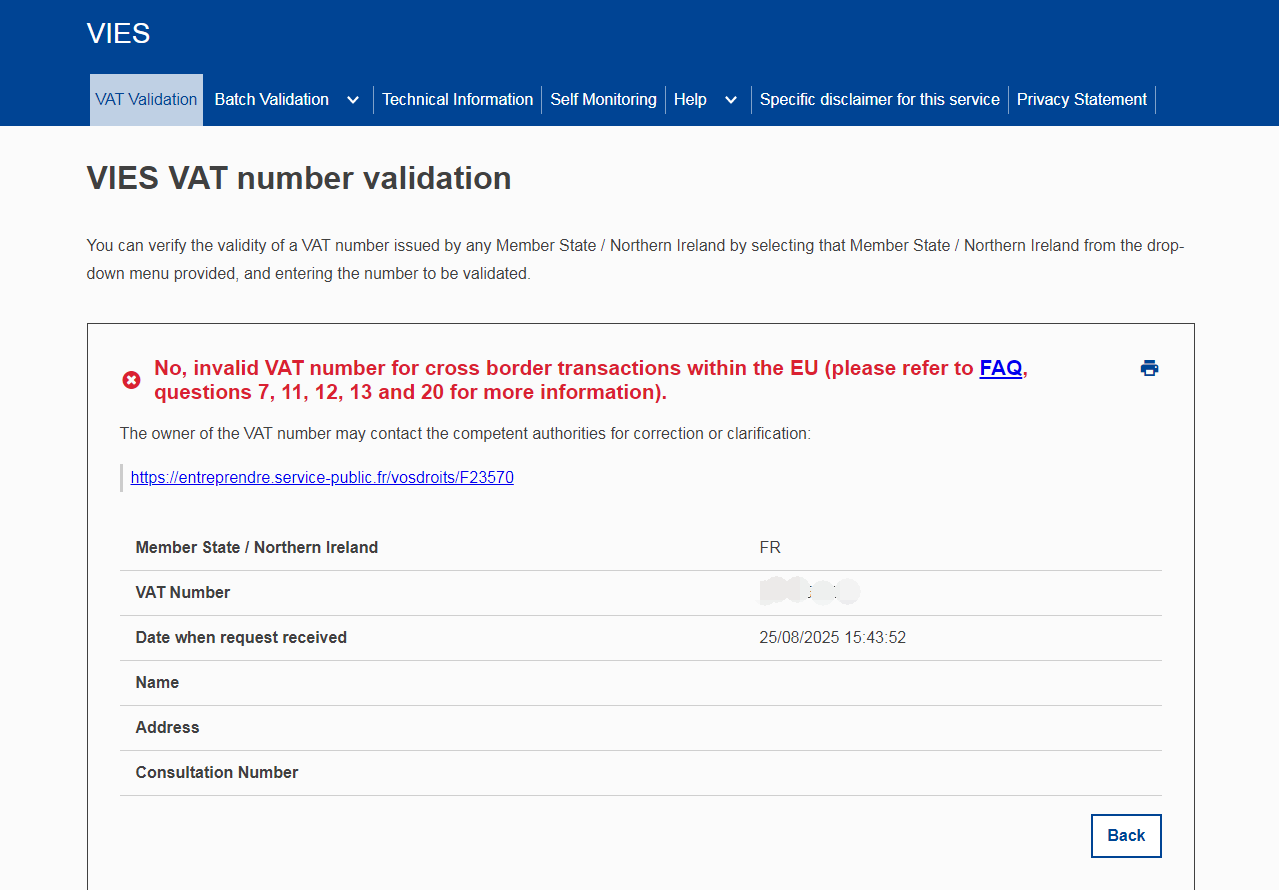Open the entreprendre.service-public.fr link

[322, 478]
